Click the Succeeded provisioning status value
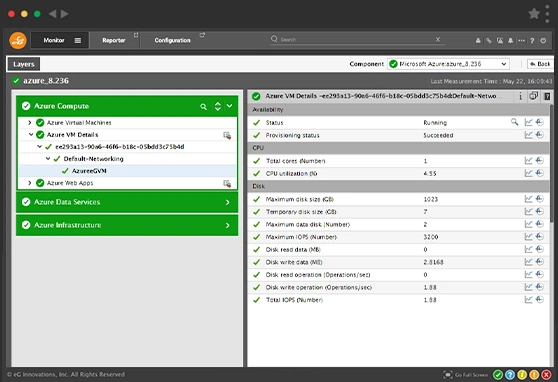This screenshot has height=382, width=558. pyautogui.click(x=438, y=135)
